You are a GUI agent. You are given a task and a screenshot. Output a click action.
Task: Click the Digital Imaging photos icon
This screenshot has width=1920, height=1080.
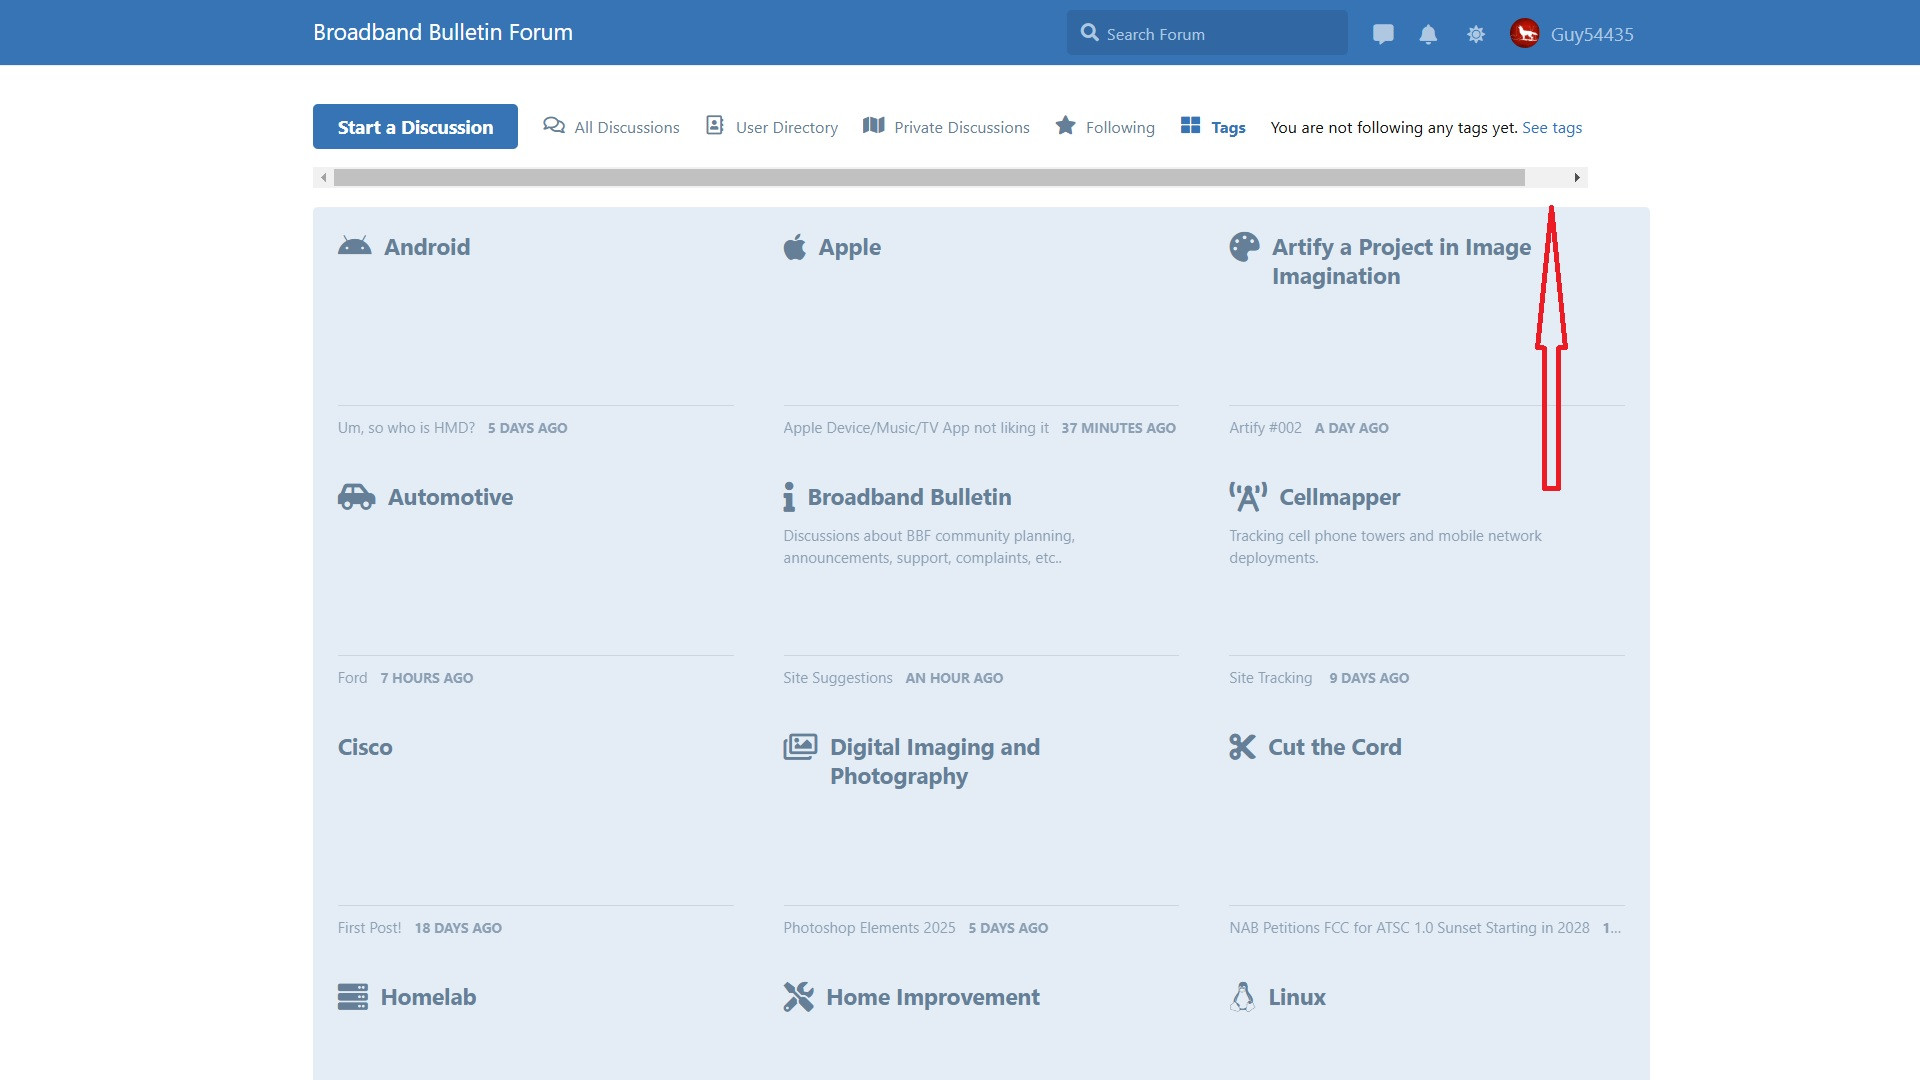click(x=800, y=747)
